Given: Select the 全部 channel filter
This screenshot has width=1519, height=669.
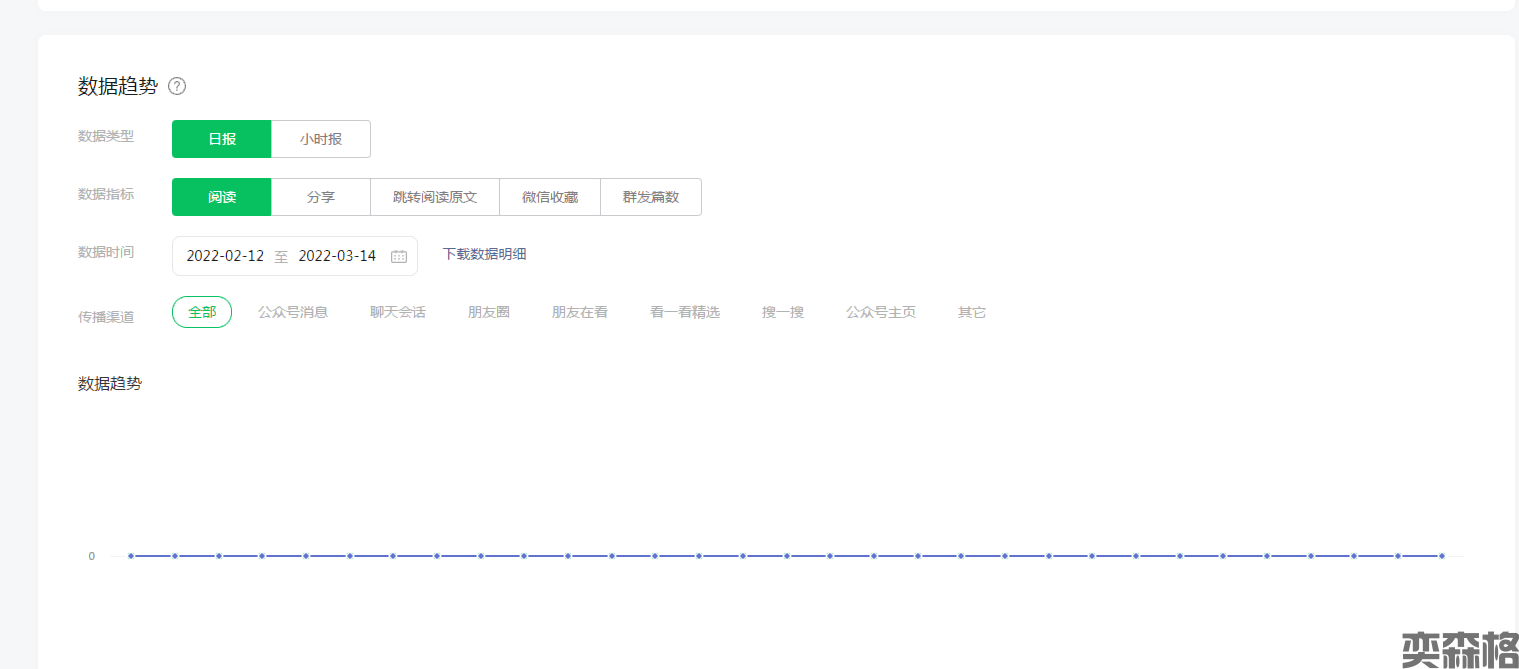Looking at the screenshot, I should (x=202, y=312).
